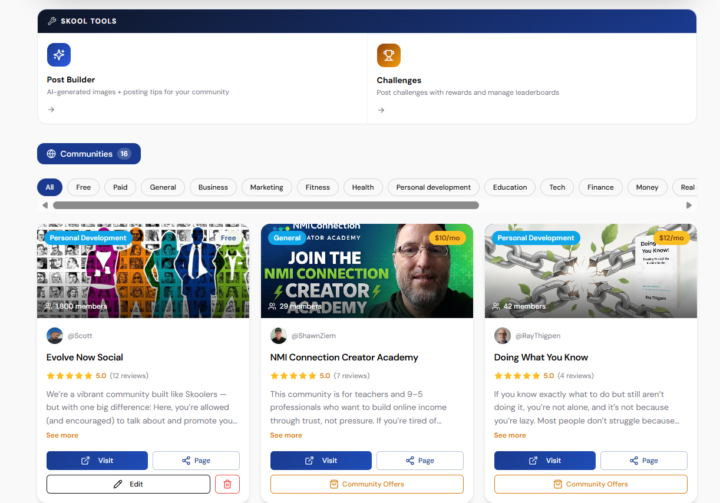Select the Marketing category filter
Image resolution: width=720 pixels, height=503 pixels.
(x=267, y=187)
